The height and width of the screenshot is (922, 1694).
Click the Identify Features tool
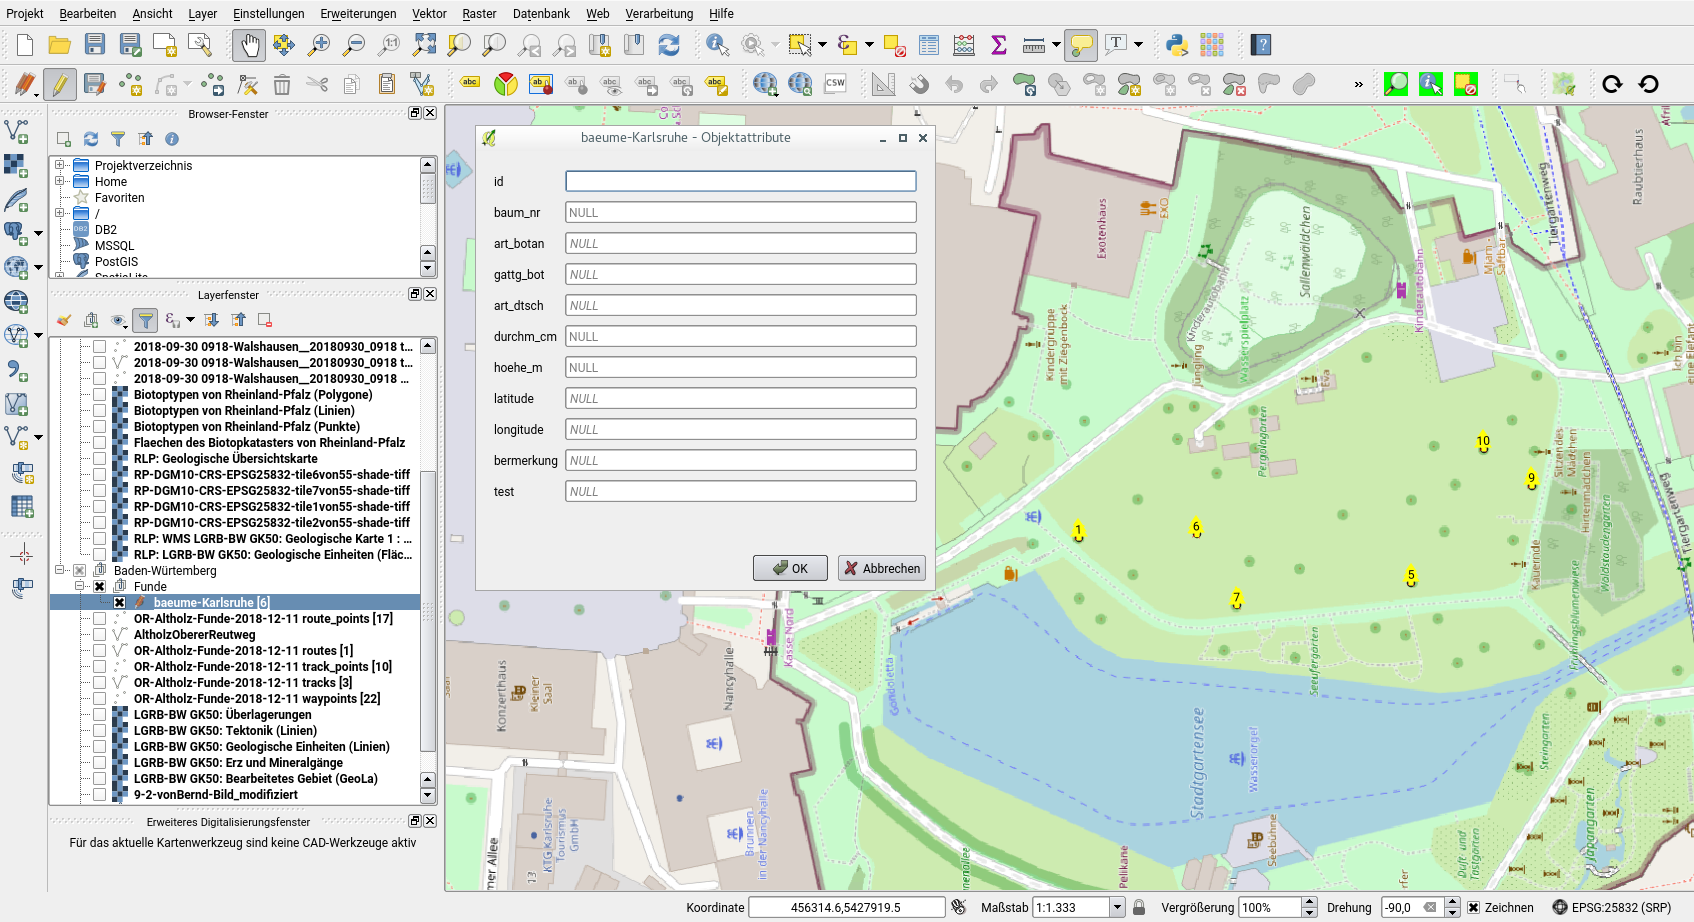[x=717, y=45]
